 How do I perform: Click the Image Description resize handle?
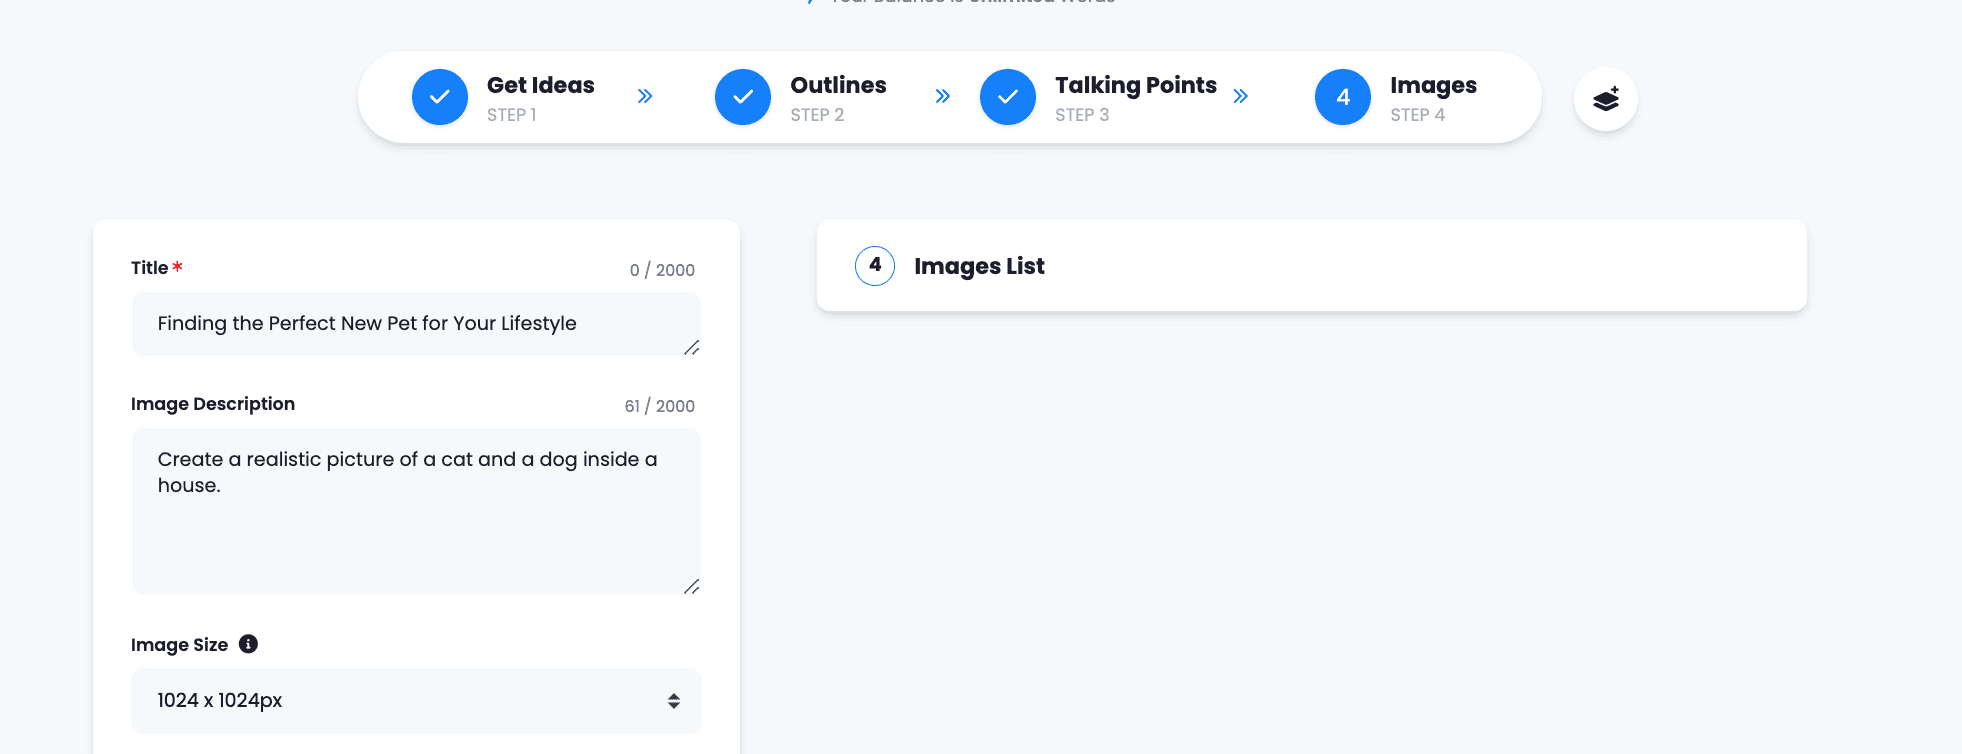tap(691, 586)
